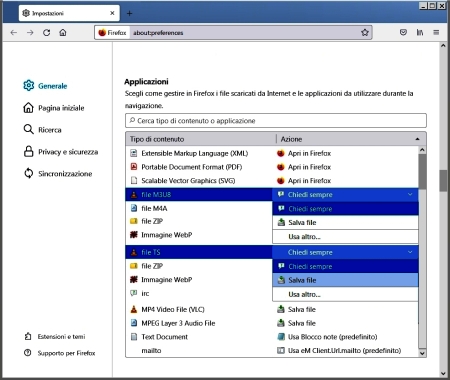This screenshot has height=380, width=450.
Task: Select MP4 Video File (VLC) row
Action: point(272,309)
